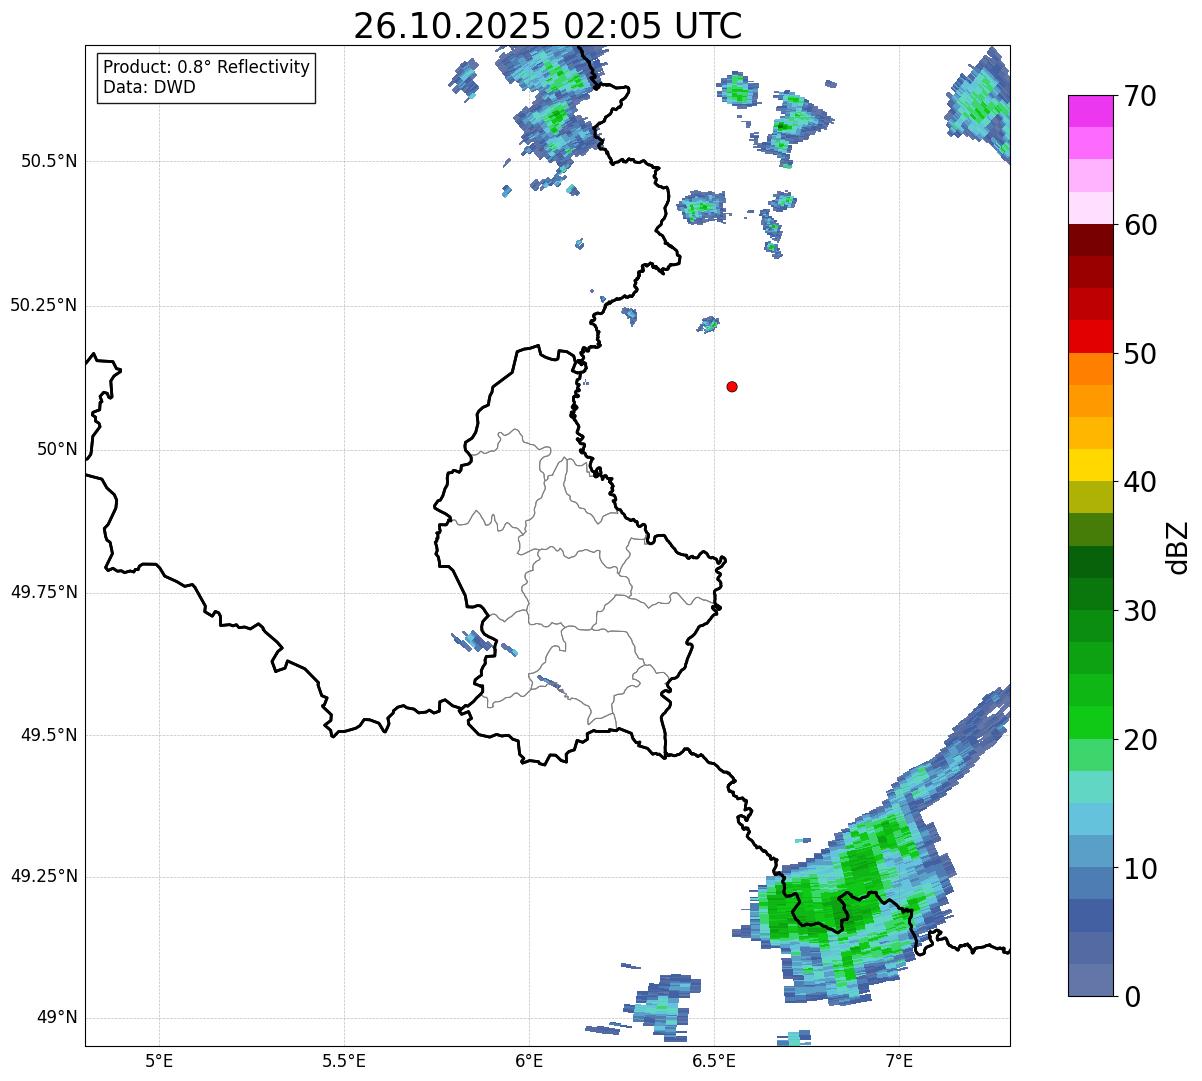Click the longitude label 7°E
This screenshot has height=1081, width=1202.
[899, 1060]
